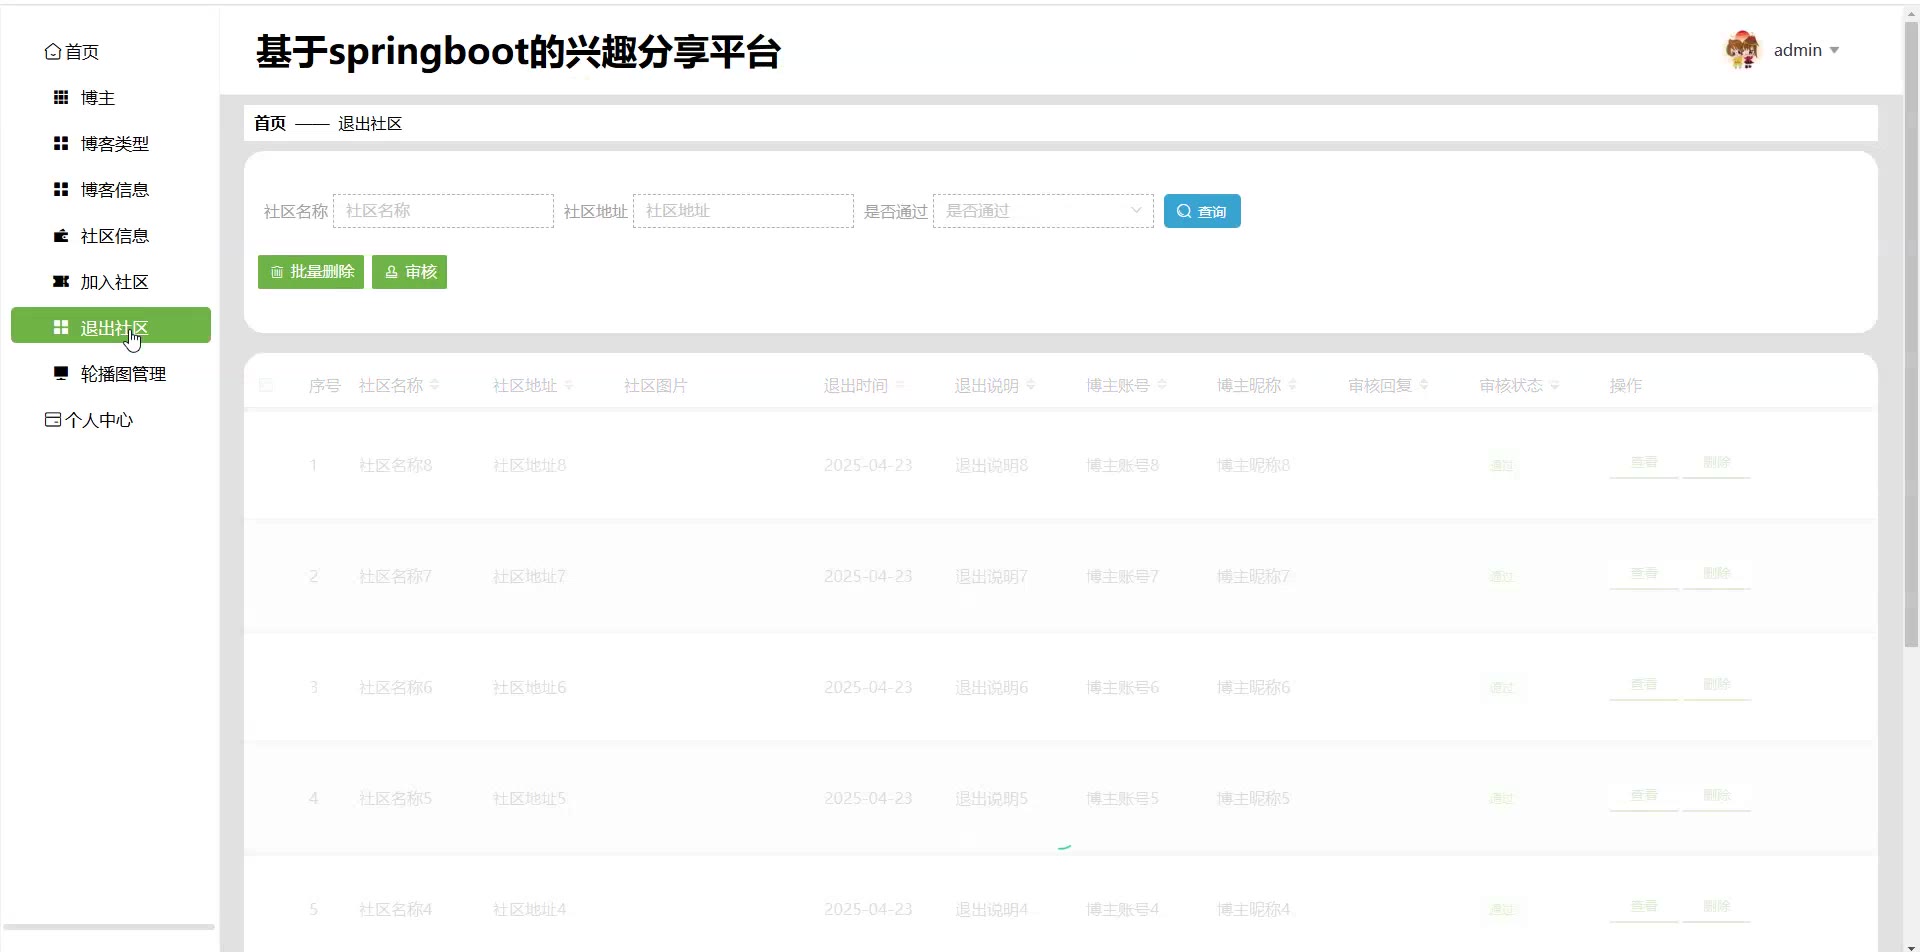Click the green 审核 button
This screenshot has width=1920, height=952.
click(409, 272)
